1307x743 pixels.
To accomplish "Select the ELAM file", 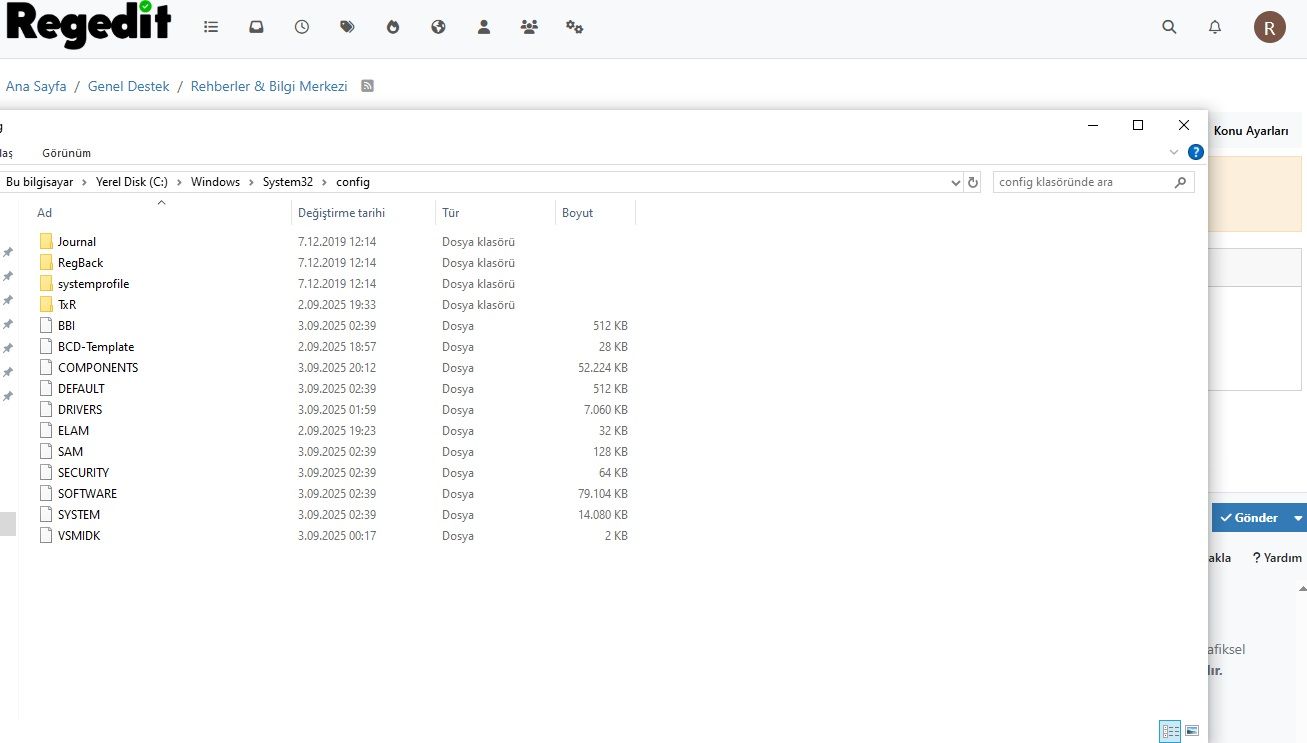I will tap(73, 430).
